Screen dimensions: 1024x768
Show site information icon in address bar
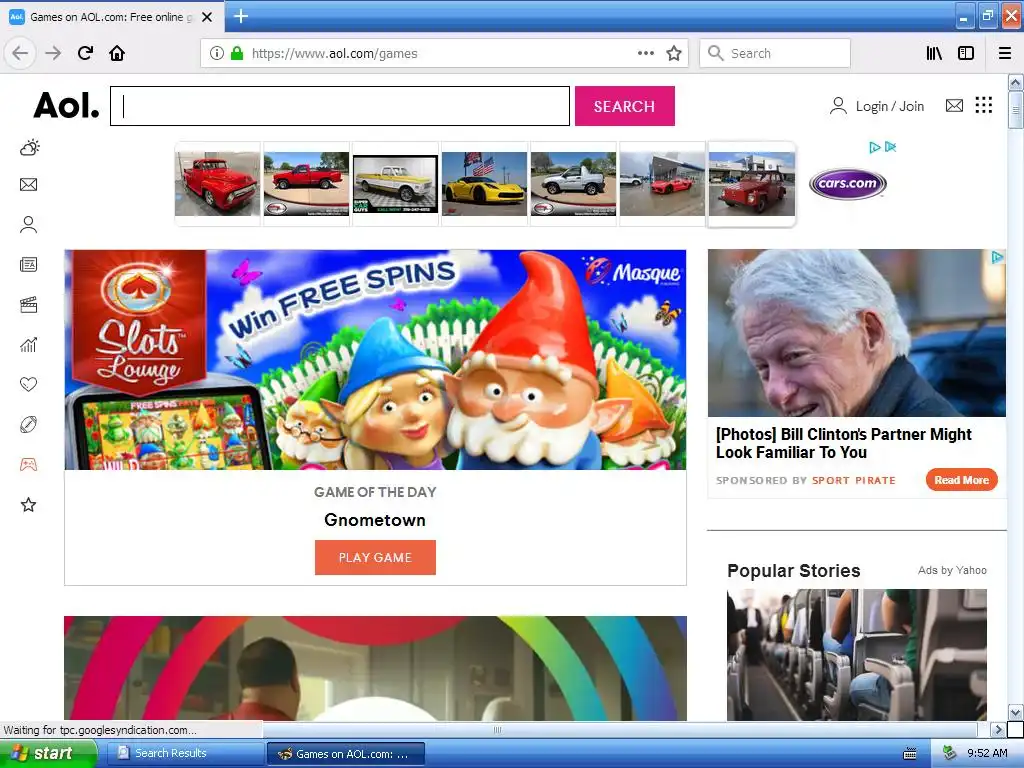pos(217,53)
